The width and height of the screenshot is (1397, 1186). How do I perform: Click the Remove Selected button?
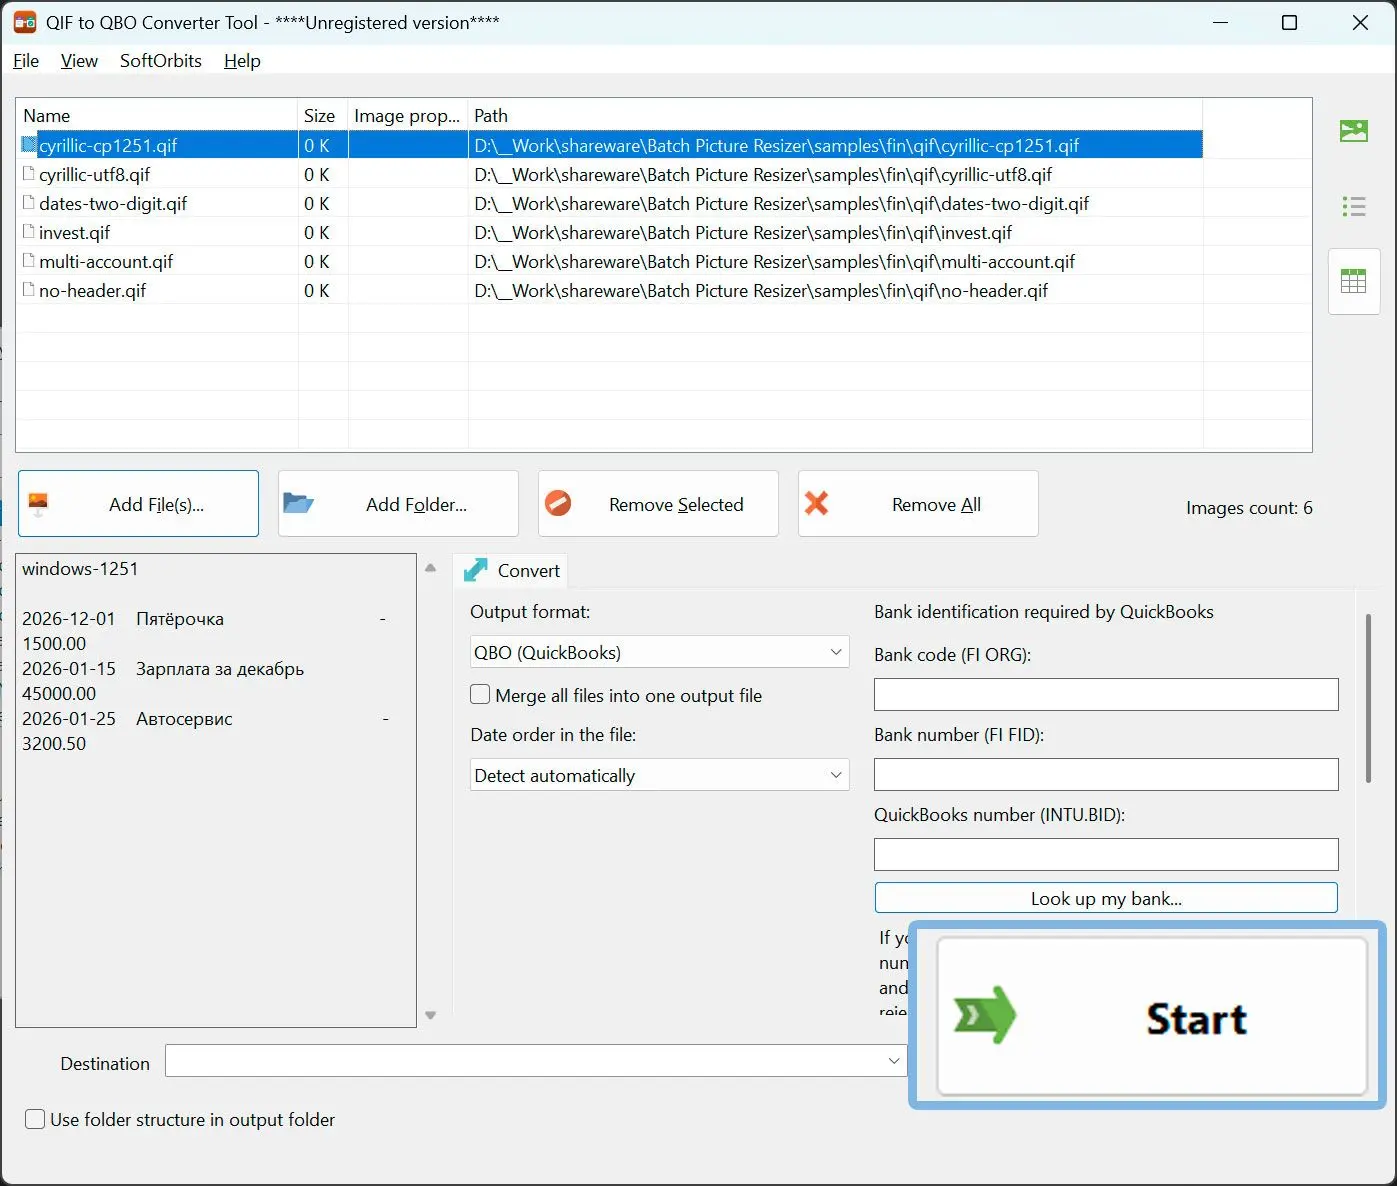pos(658,504)
